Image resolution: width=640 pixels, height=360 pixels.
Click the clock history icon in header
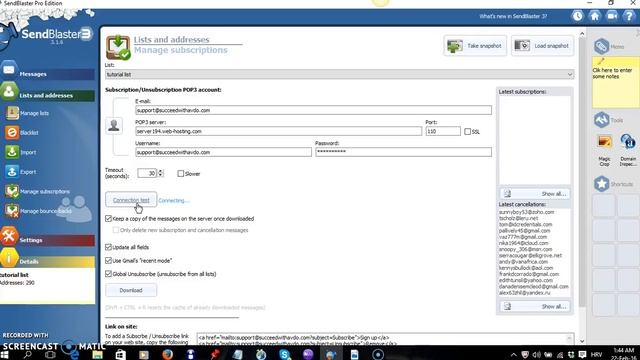(577, 16)
